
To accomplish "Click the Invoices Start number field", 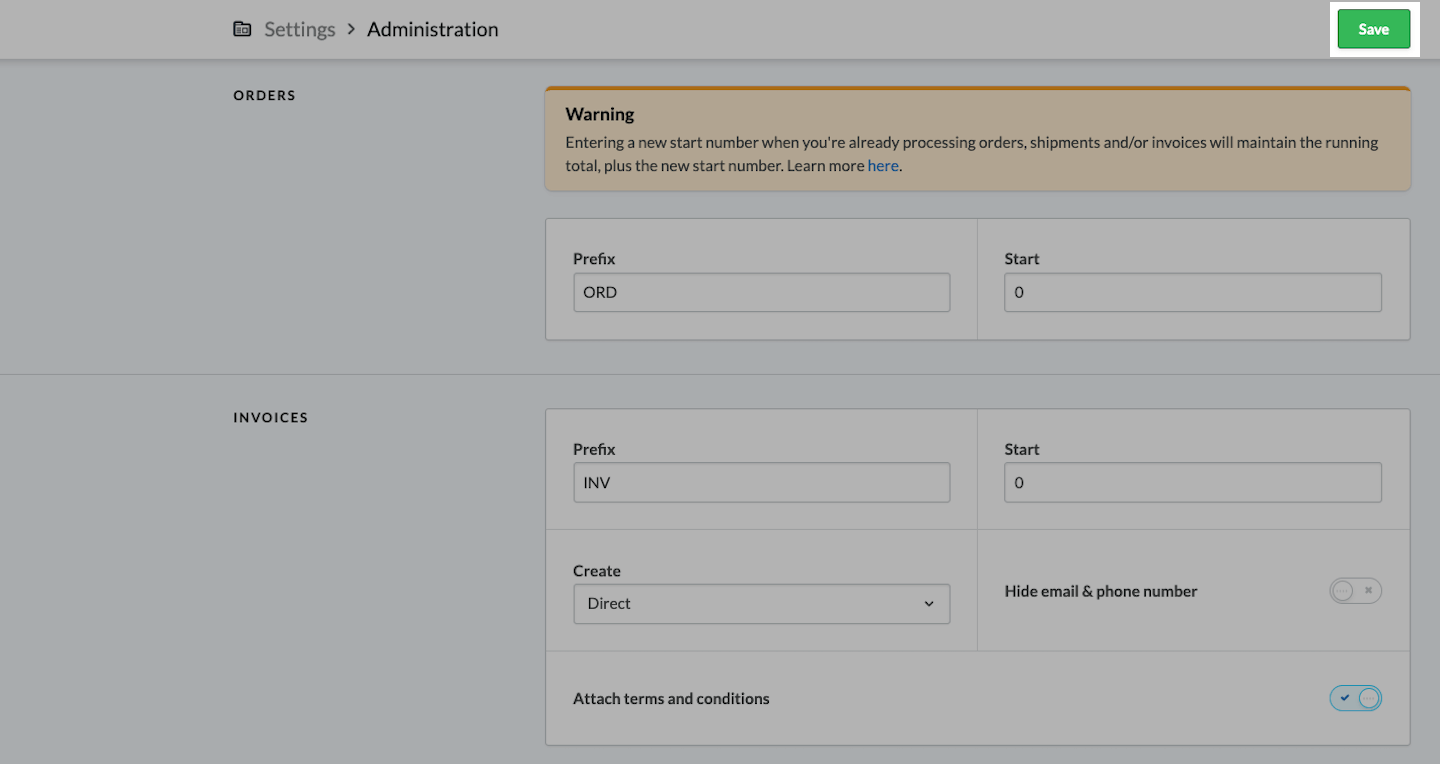I will click(1192, 482).
